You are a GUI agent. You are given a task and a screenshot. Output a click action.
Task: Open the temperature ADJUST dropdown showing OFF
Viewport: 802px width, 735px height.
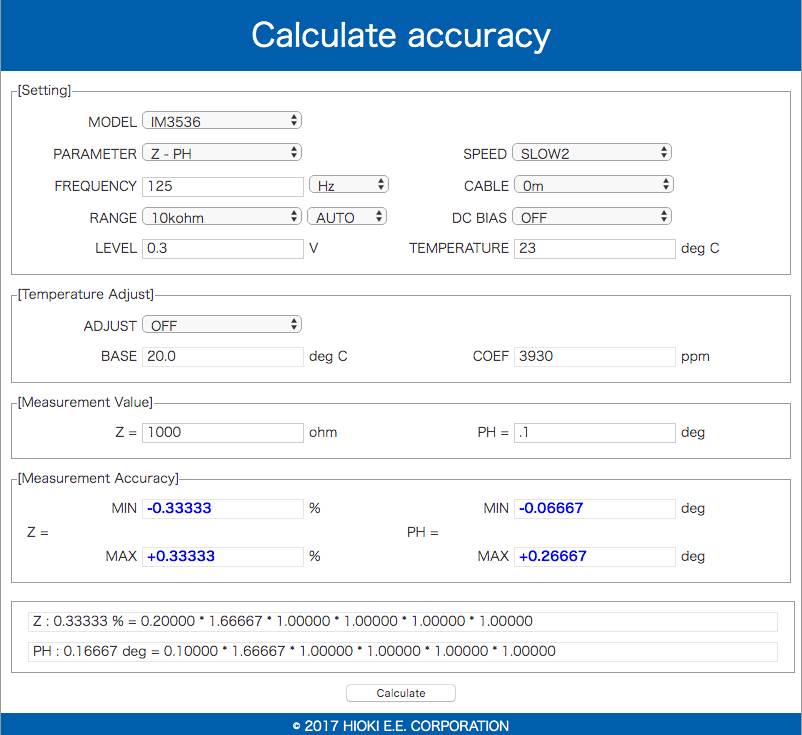[x=222, y=325]
